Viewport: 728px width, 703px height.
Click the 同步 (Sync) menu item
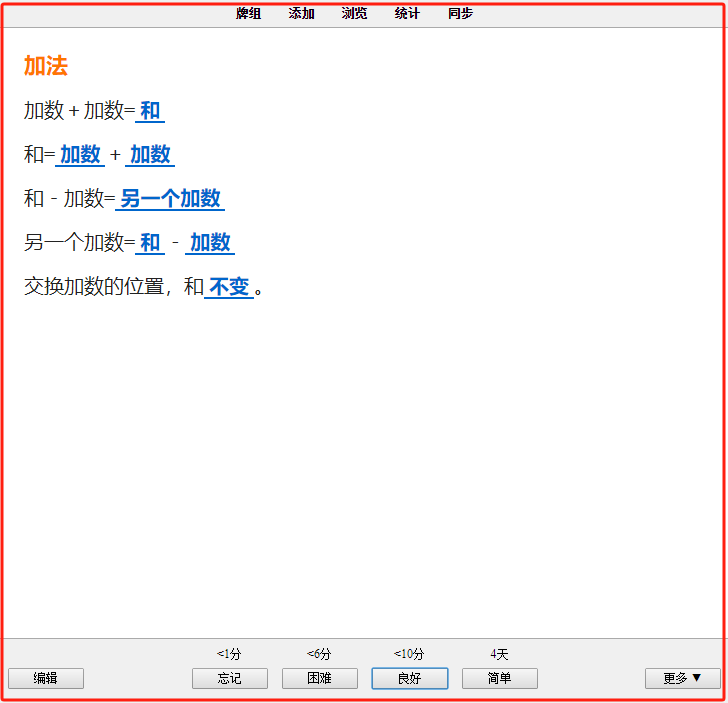click(460, 13)
